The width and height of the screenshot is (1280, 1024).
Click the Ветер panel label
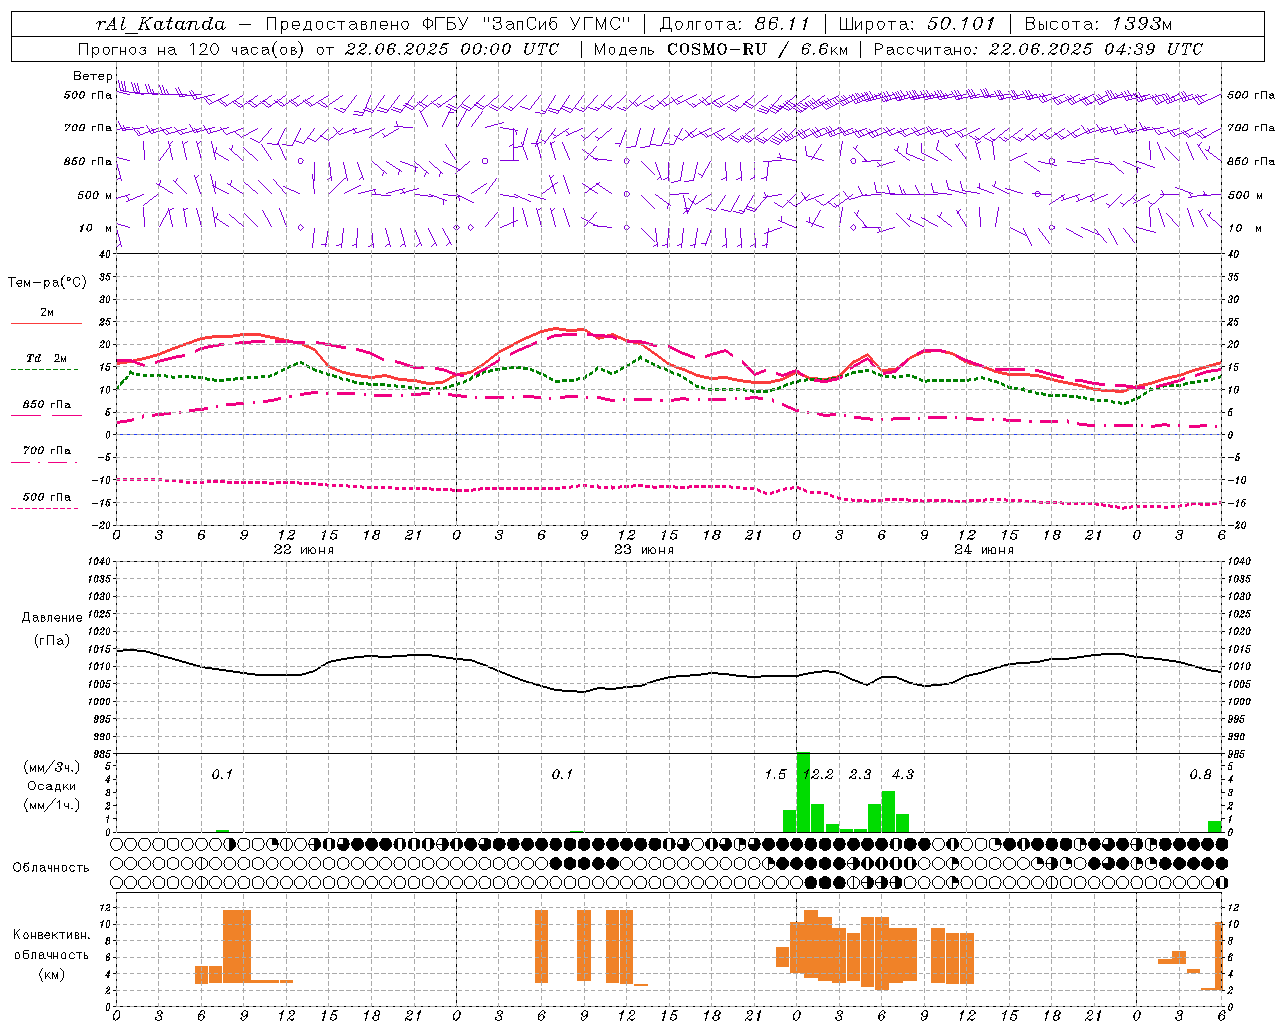click(93, 76)
